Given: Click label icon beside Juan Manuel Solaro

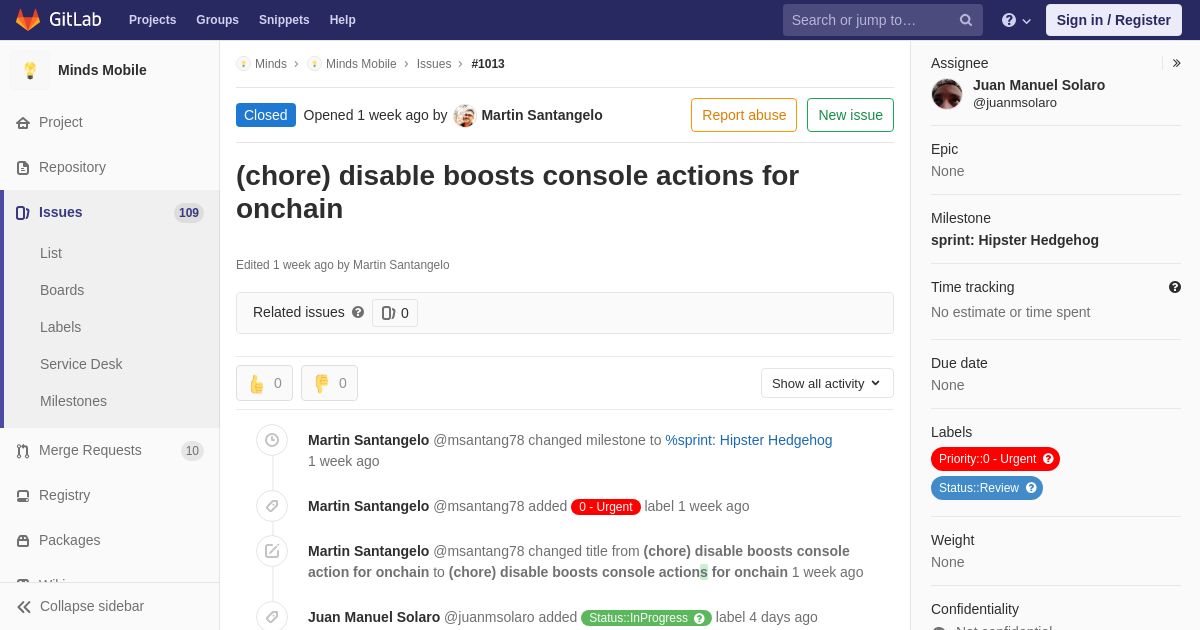Looking at the screenshot, I should point(272,617).
